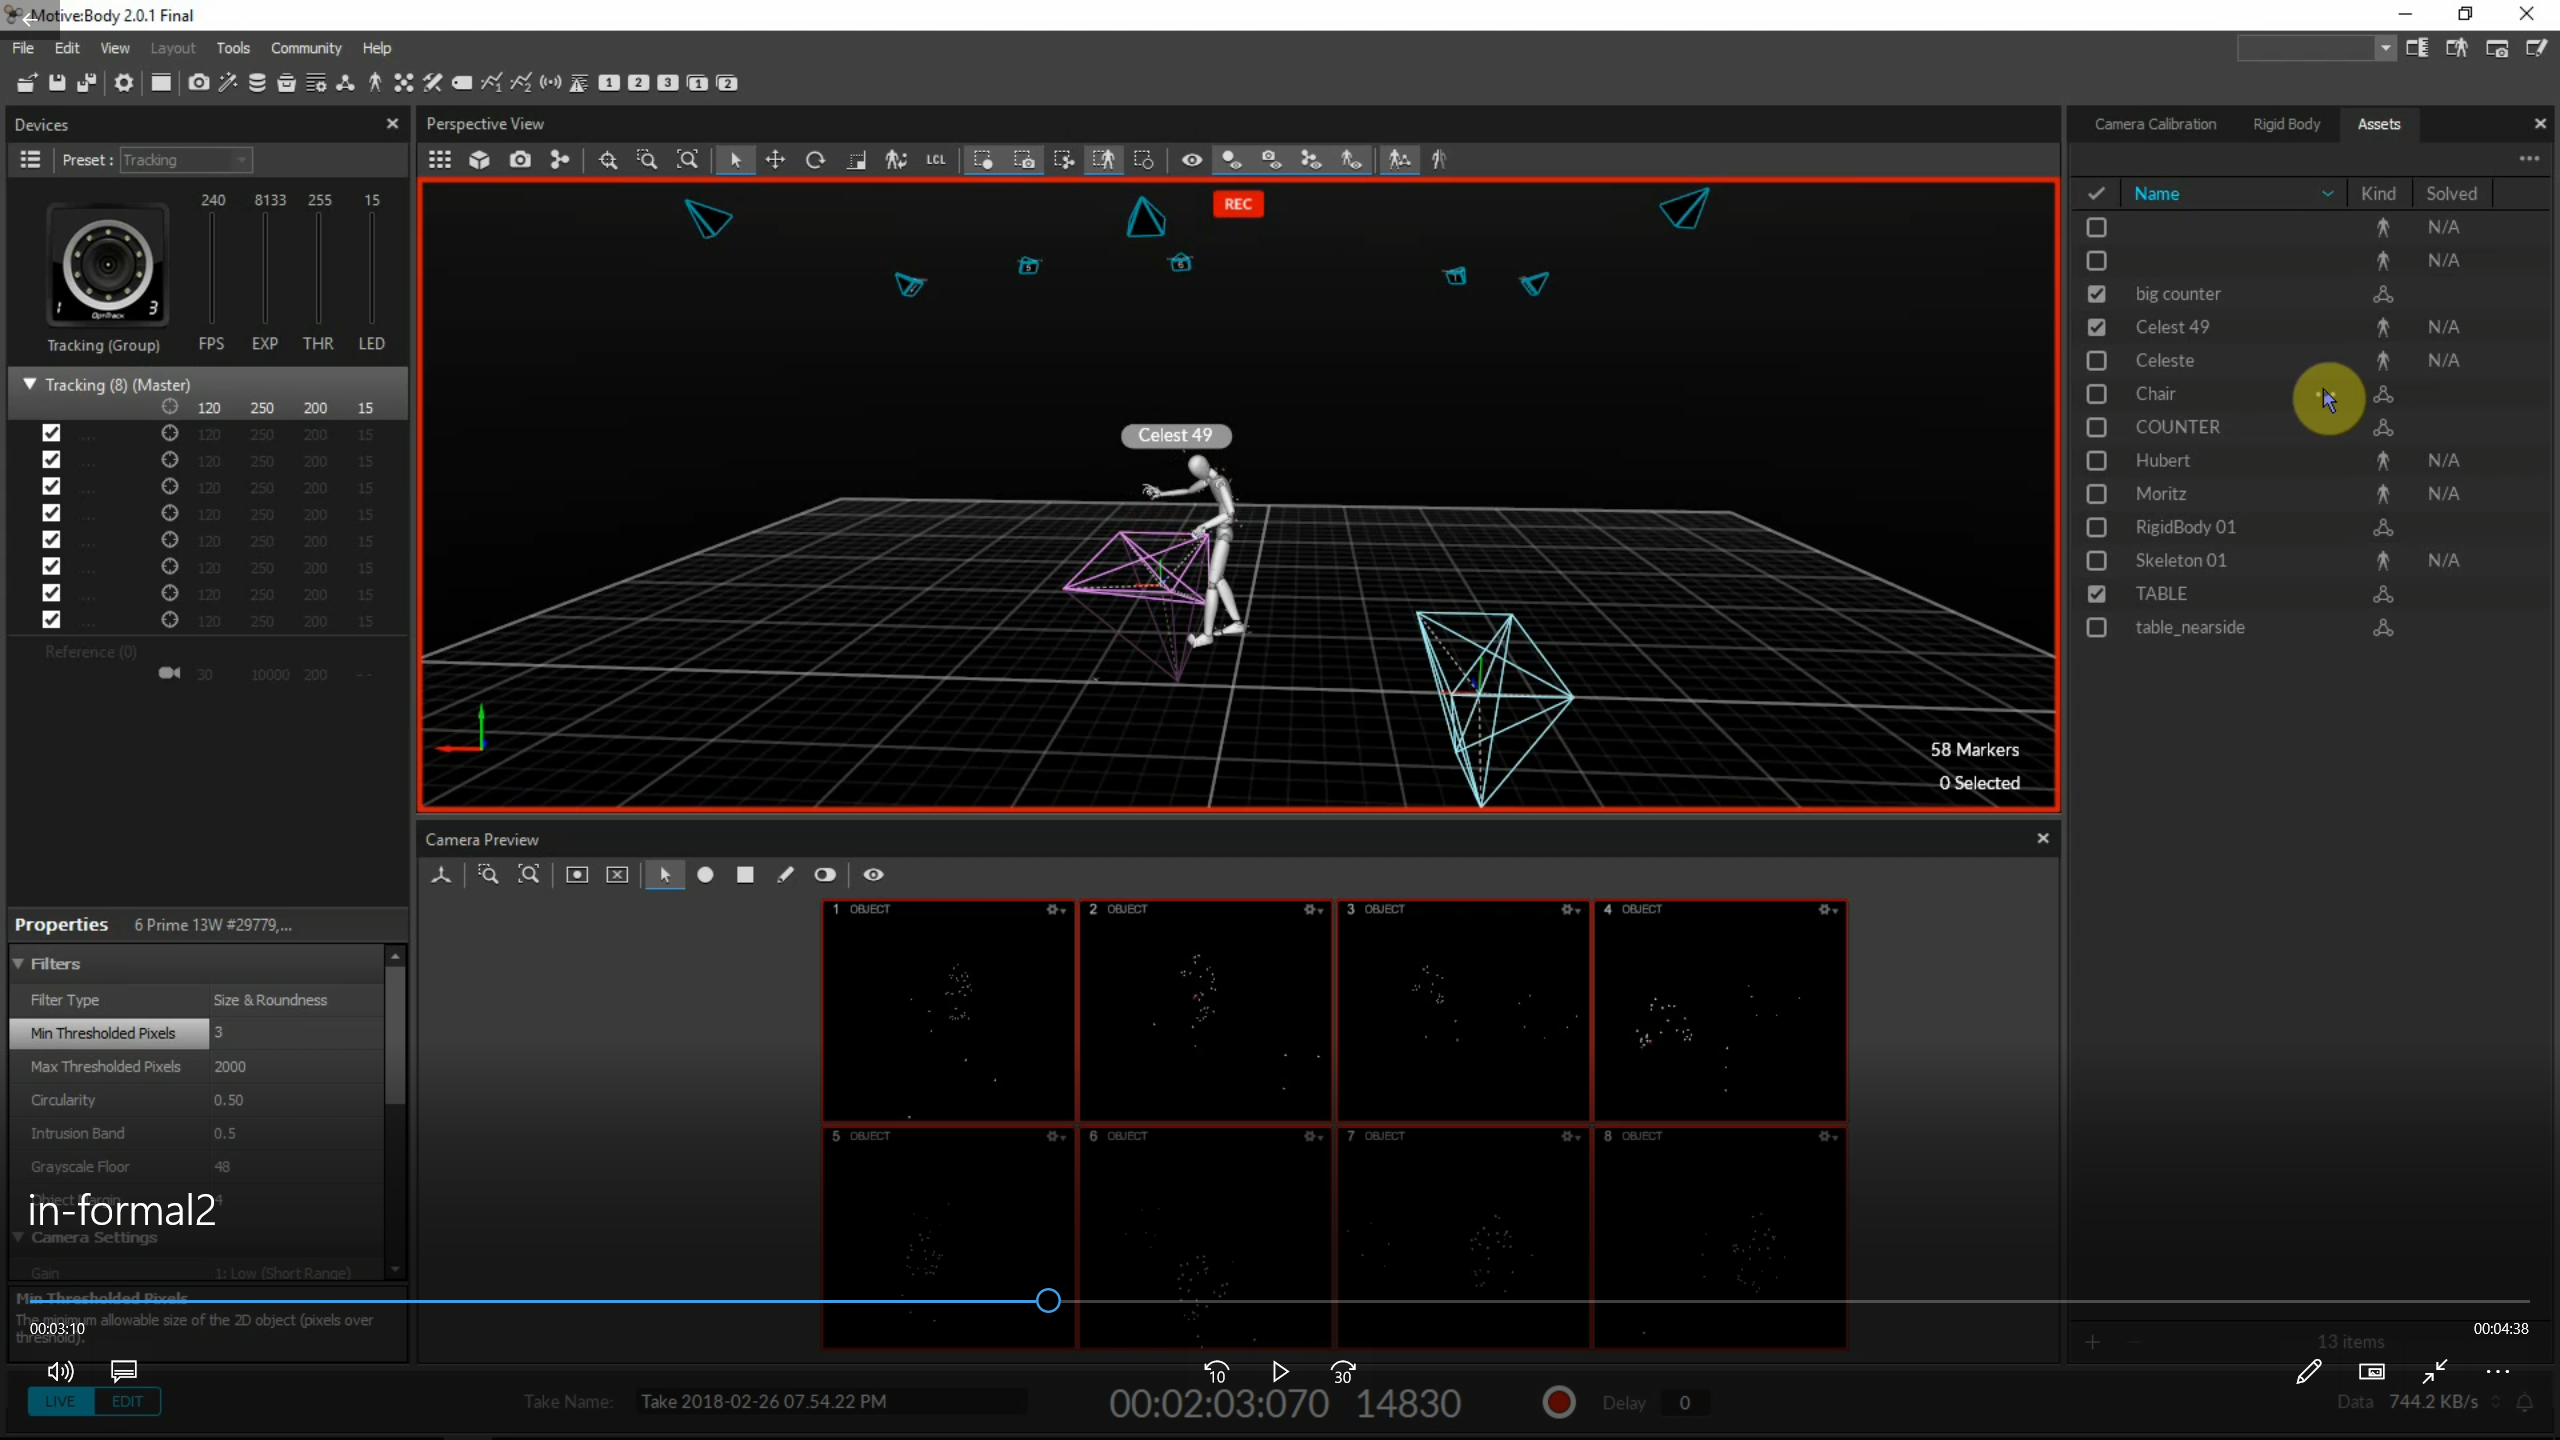Collapse the Tracking (8) (Master) group
The image size is (2560, 1440).
(29, 384)
